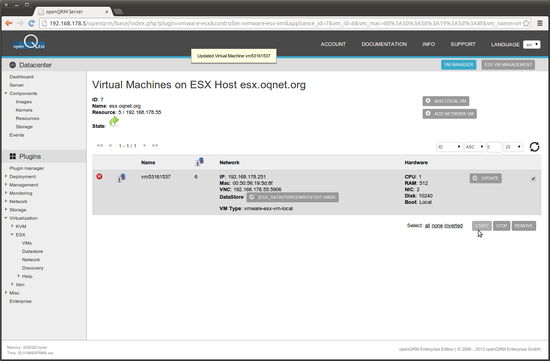The width and height of the screenshot is (550, 361).
Task: Go to last page with >> link
Action: [x=155, y=145]
